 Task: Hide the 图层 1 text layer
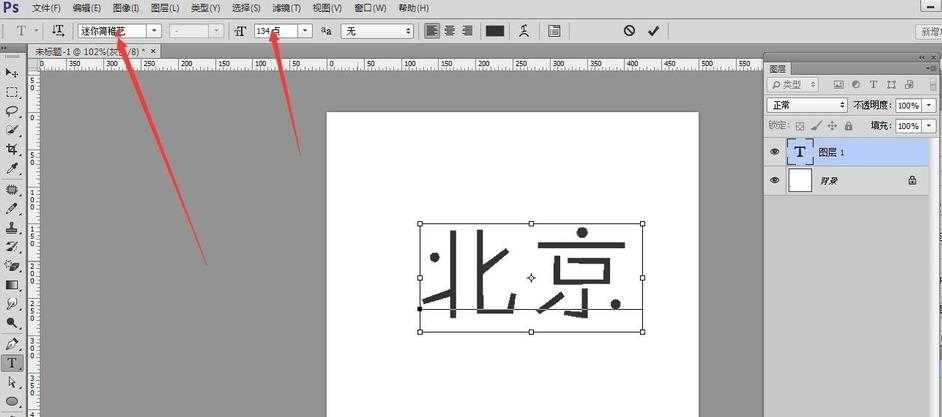[775, 152]
